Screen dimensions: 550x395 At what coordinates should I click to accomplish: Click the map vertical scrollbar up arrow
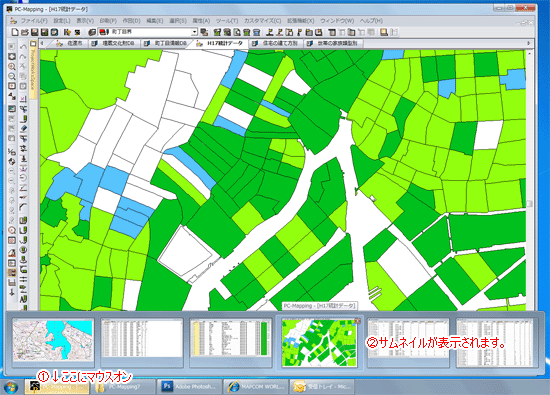point(529,54)
